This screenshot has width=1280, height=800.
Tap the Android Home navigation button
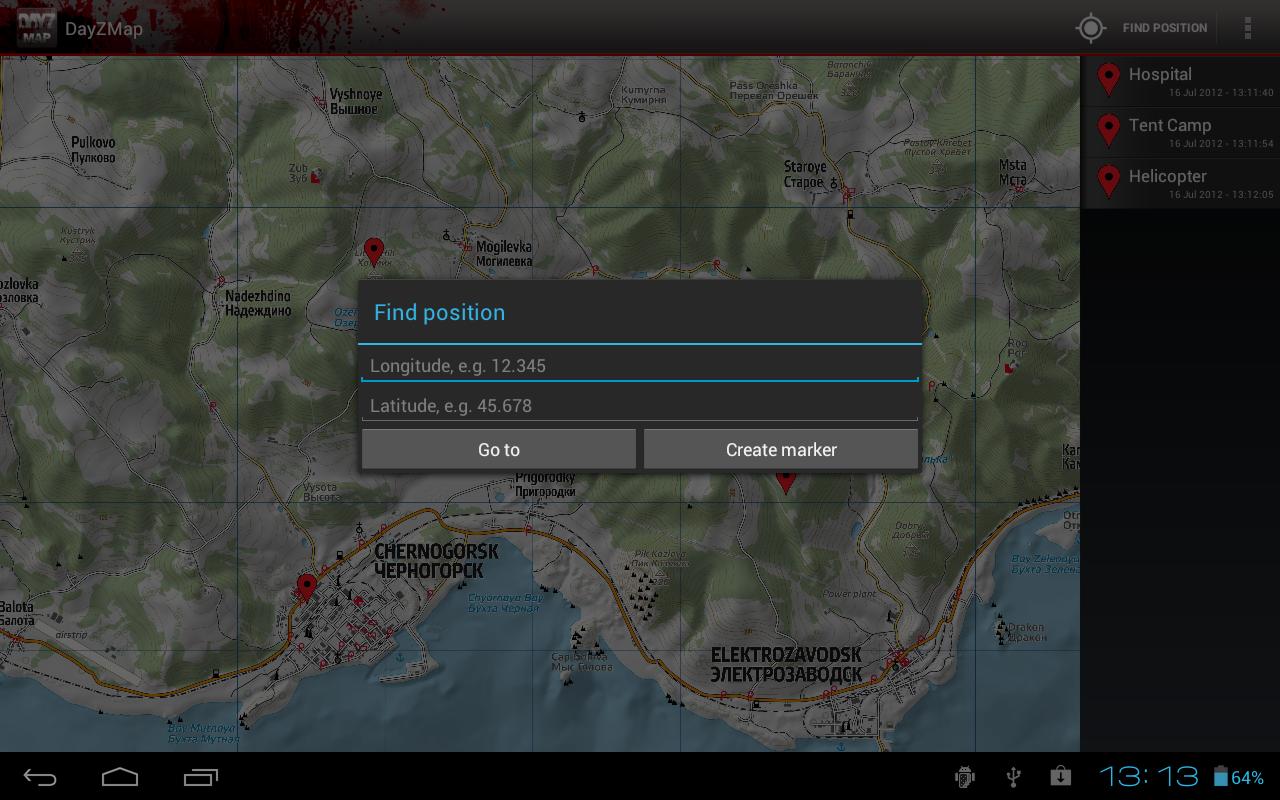pyautogui.click(x=120, y=777)
